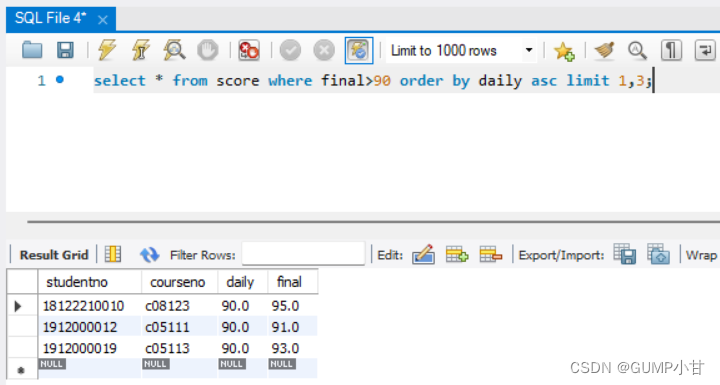
Task: Add current statement to favorite snippets
Action: pyautogui.click(x=564, y=51)
